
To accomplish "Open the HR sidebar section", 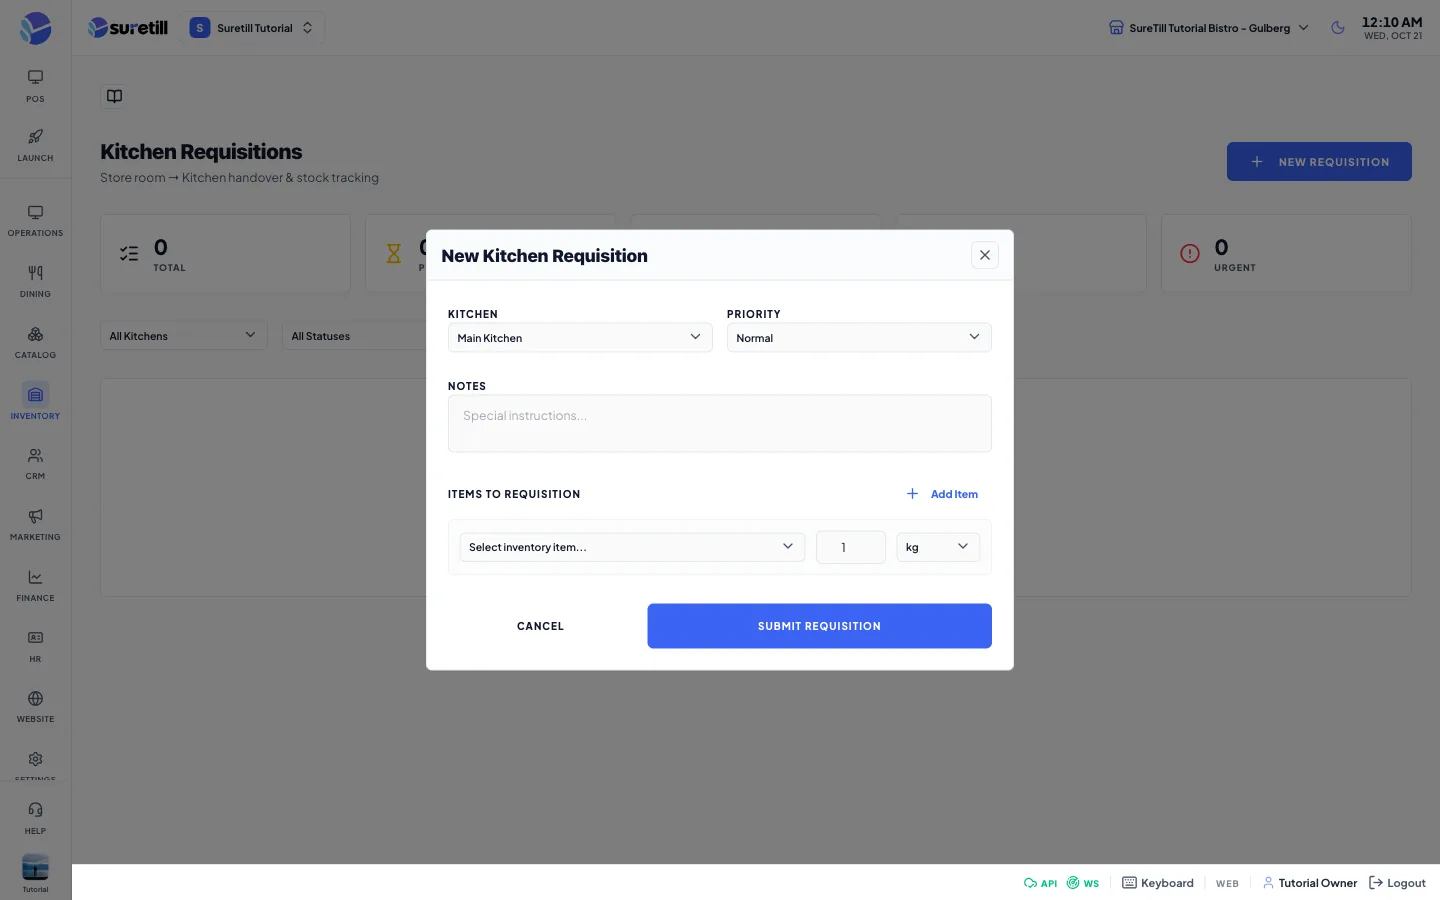I will click(x=35, y=647).
